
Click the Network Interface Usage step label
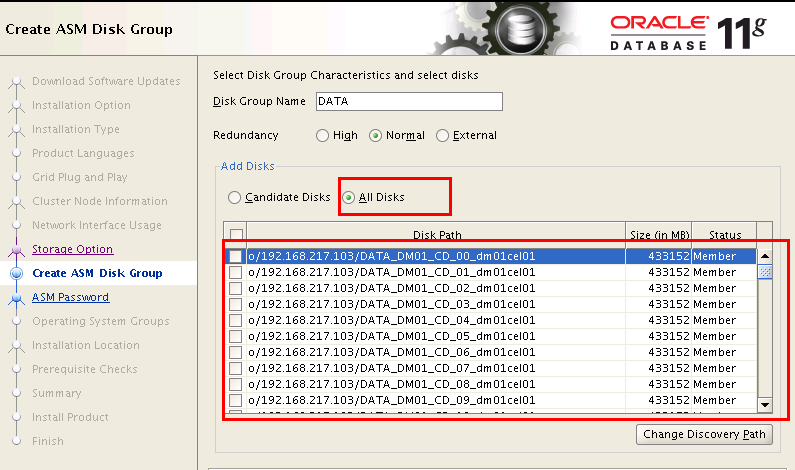coord(97,225)
